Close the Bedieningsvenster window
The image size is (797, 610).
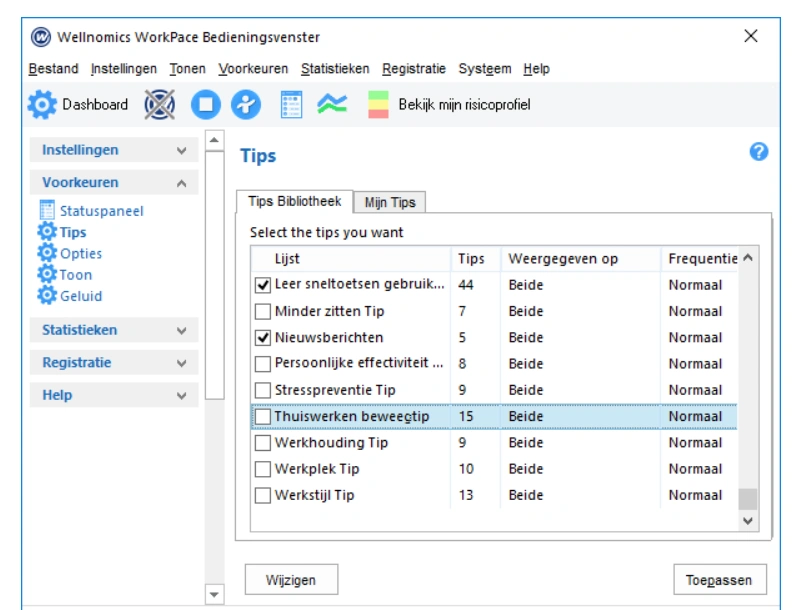point(751,36)
